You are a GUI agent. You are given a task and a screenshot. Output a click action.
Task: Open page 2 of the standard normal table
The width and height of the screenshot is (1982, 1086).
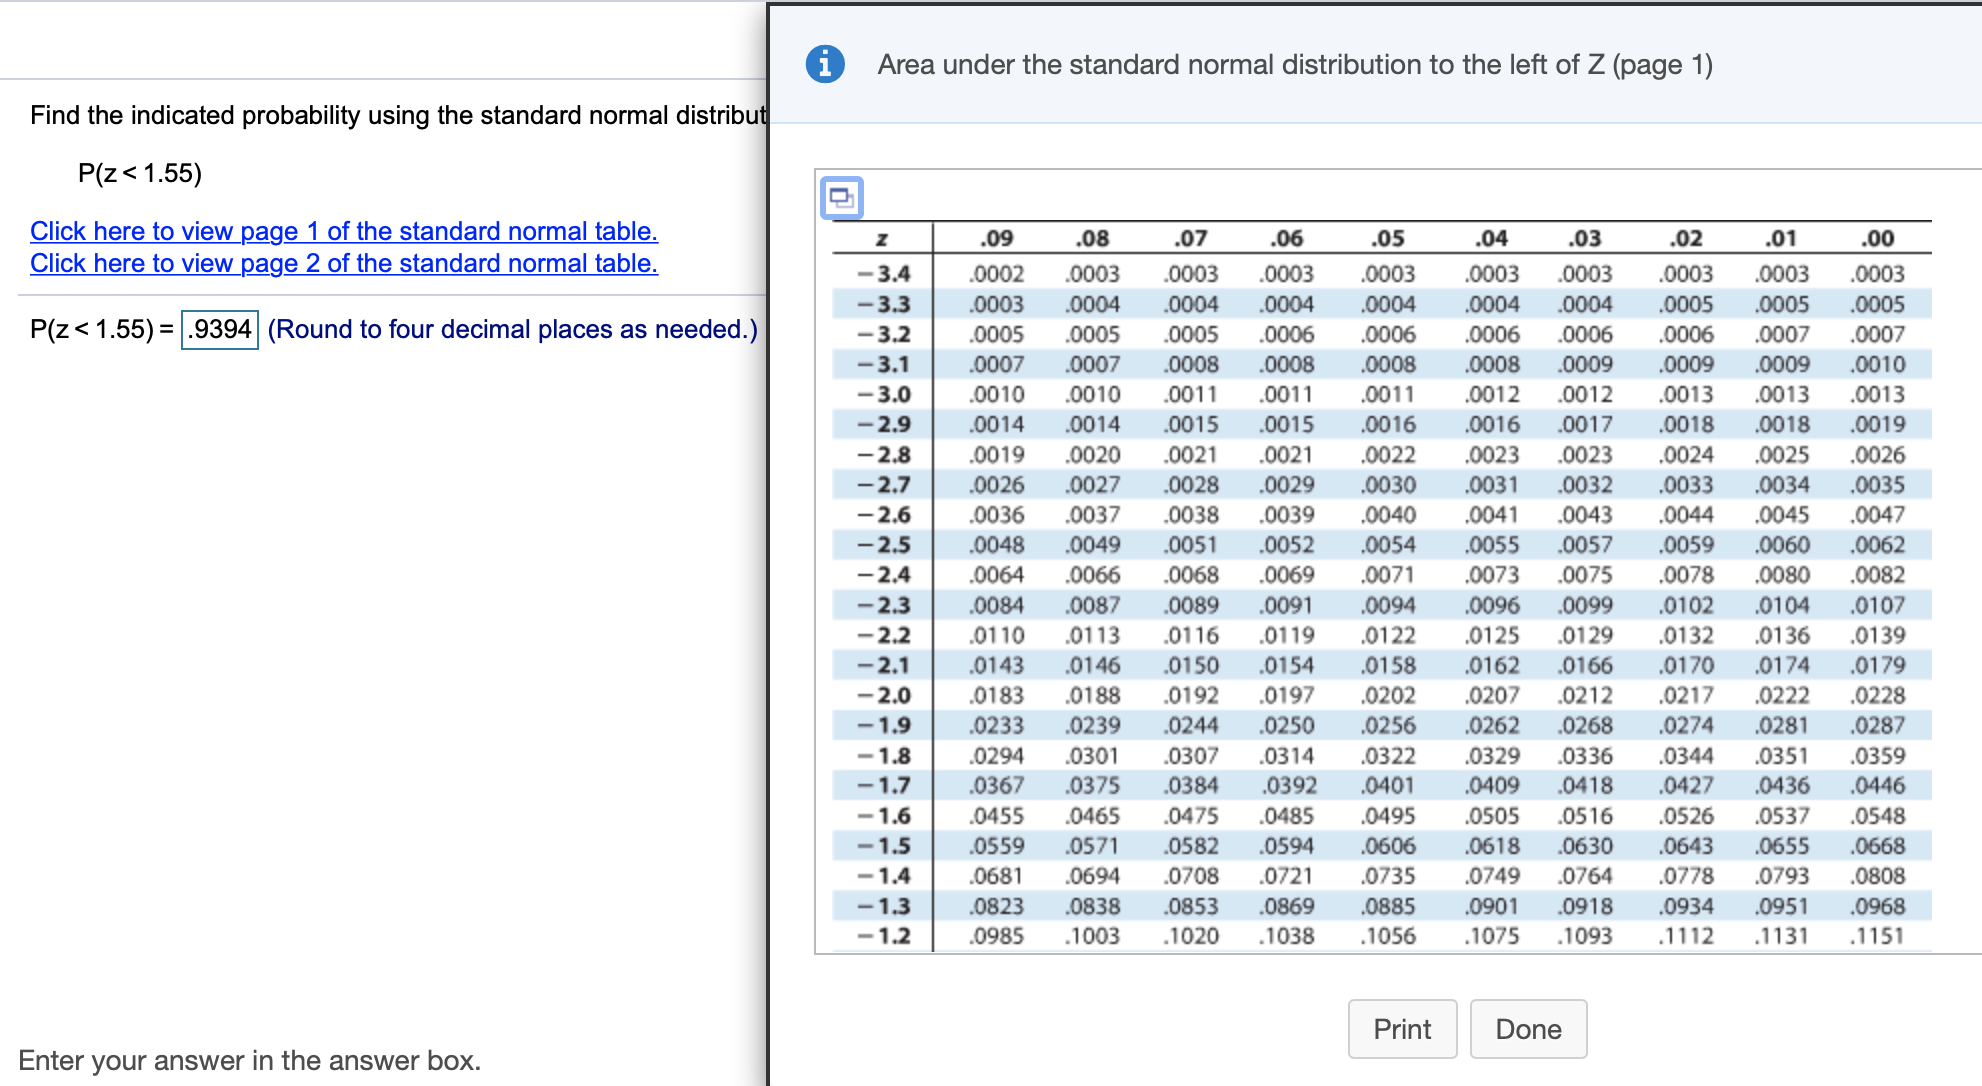[343, 263]
